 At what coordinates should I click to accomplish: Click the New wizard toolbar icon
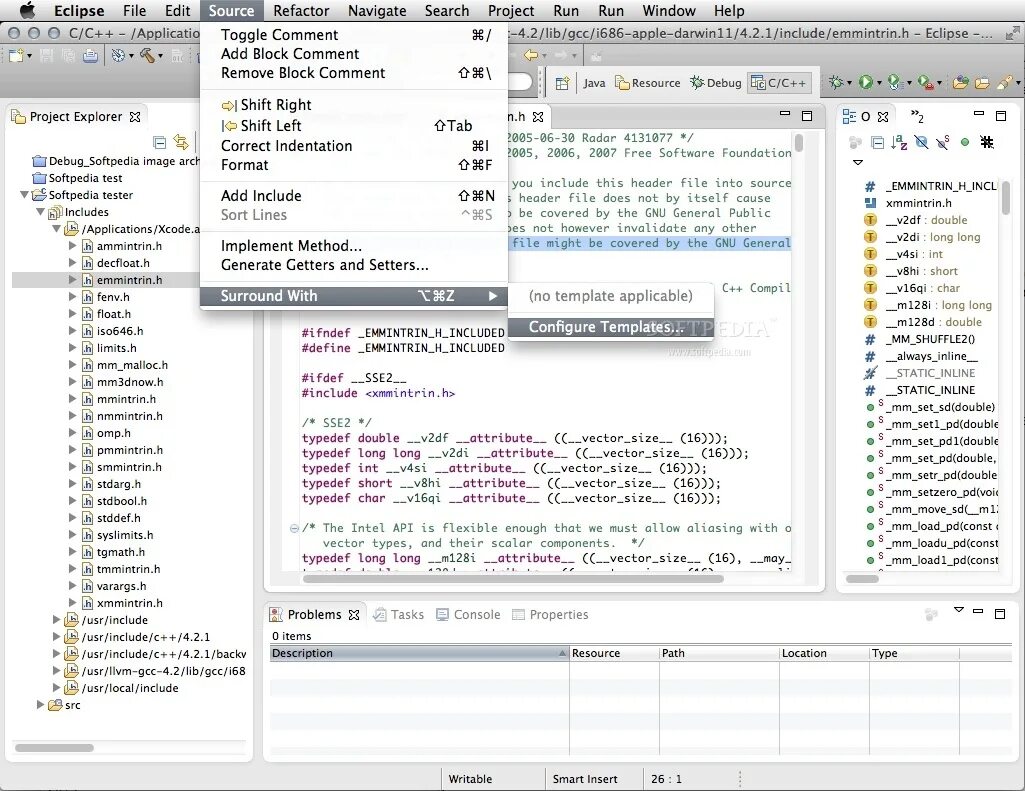coord(16,56)
